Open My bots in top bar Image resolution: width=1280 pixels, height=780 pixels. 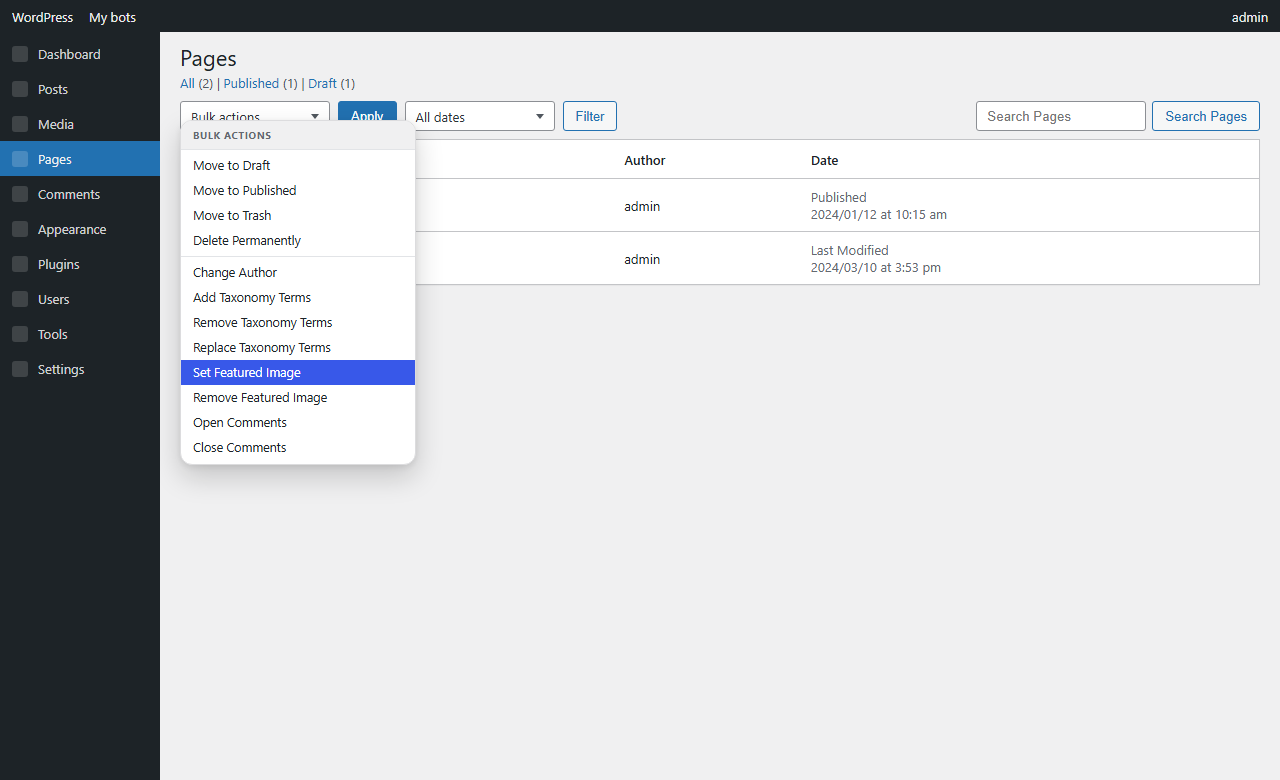point(112,17)
